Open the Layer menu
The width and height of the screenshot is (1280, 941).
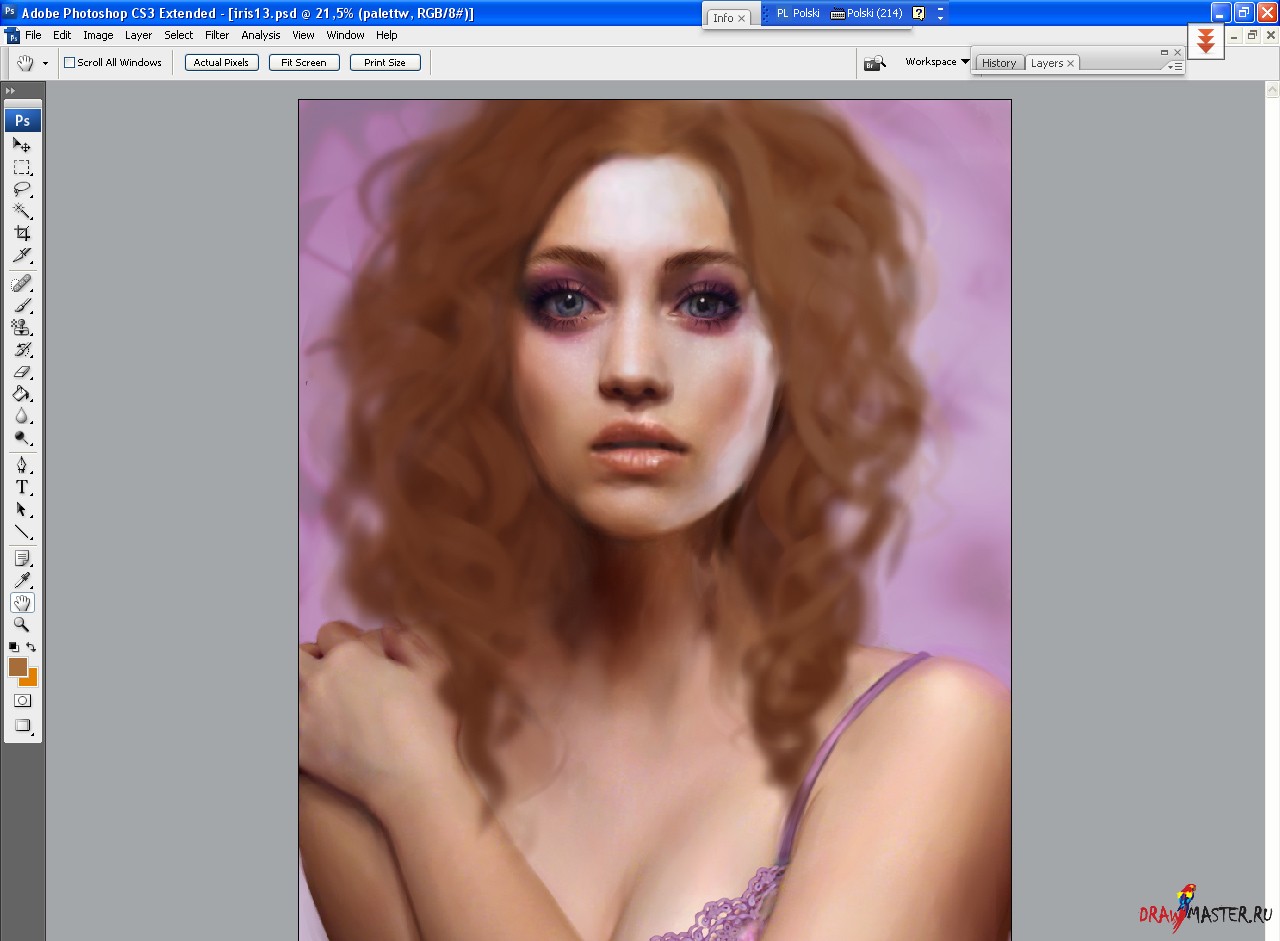click(138, 35)
